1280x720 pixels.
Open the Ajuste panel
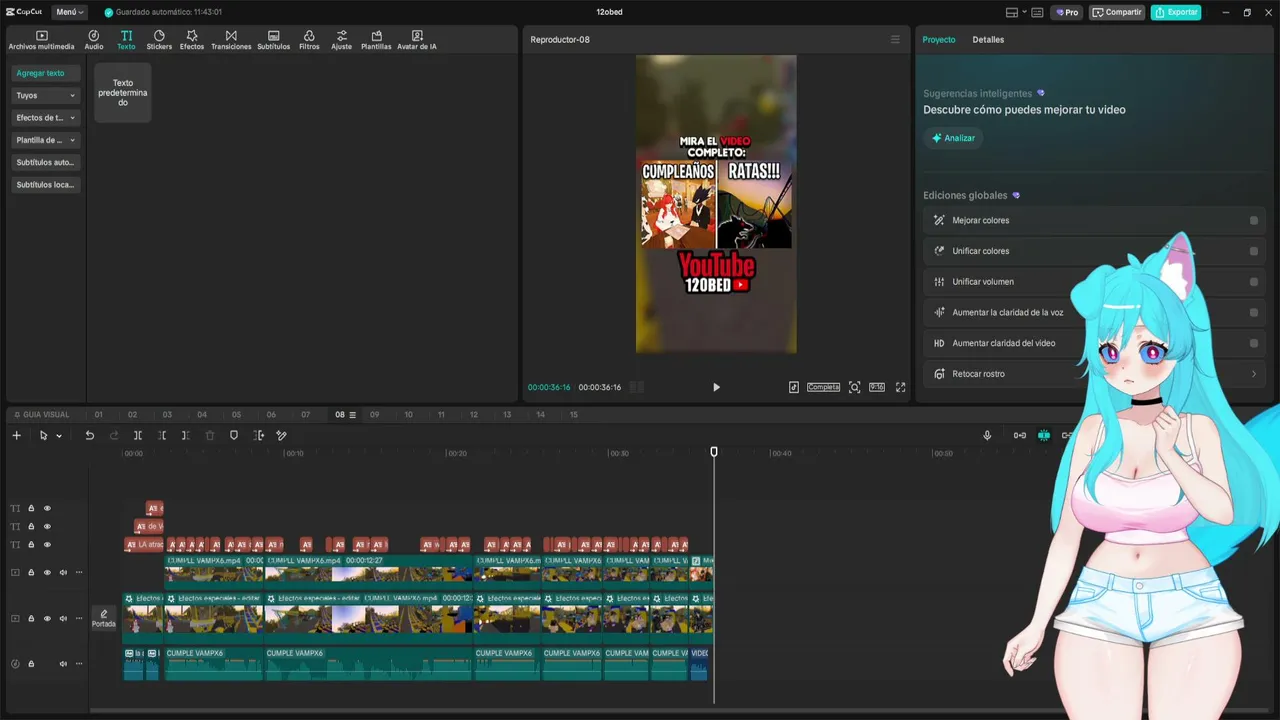[342, 40]
